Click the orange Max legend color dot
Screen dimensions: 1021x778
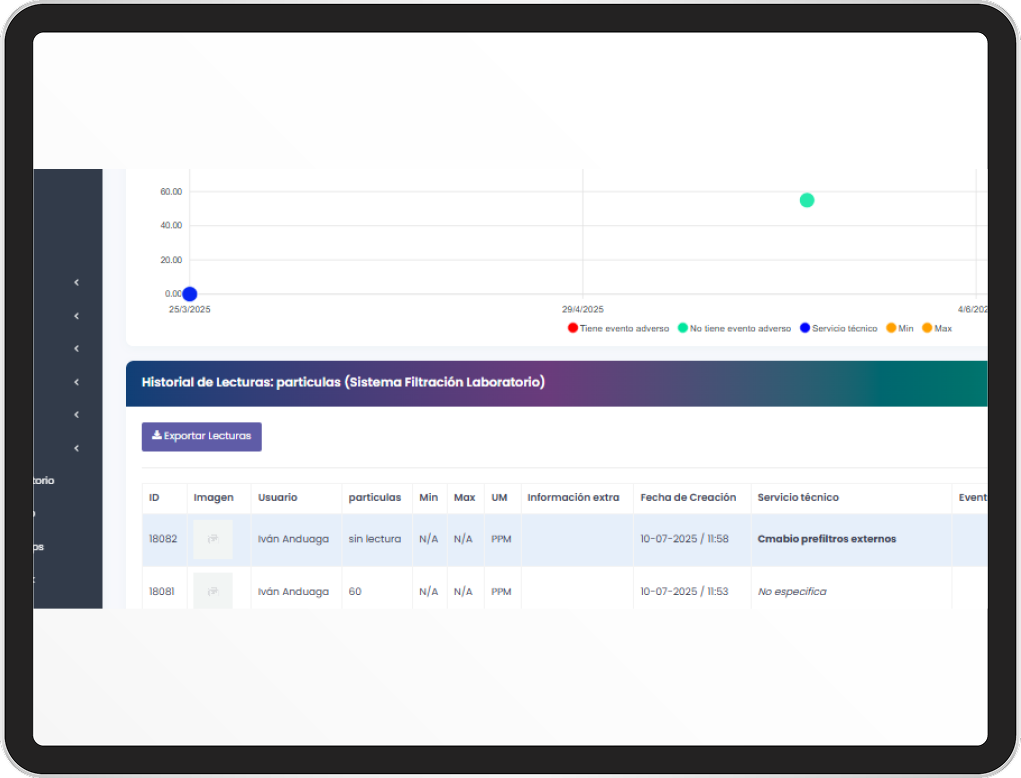coord(927,328)
